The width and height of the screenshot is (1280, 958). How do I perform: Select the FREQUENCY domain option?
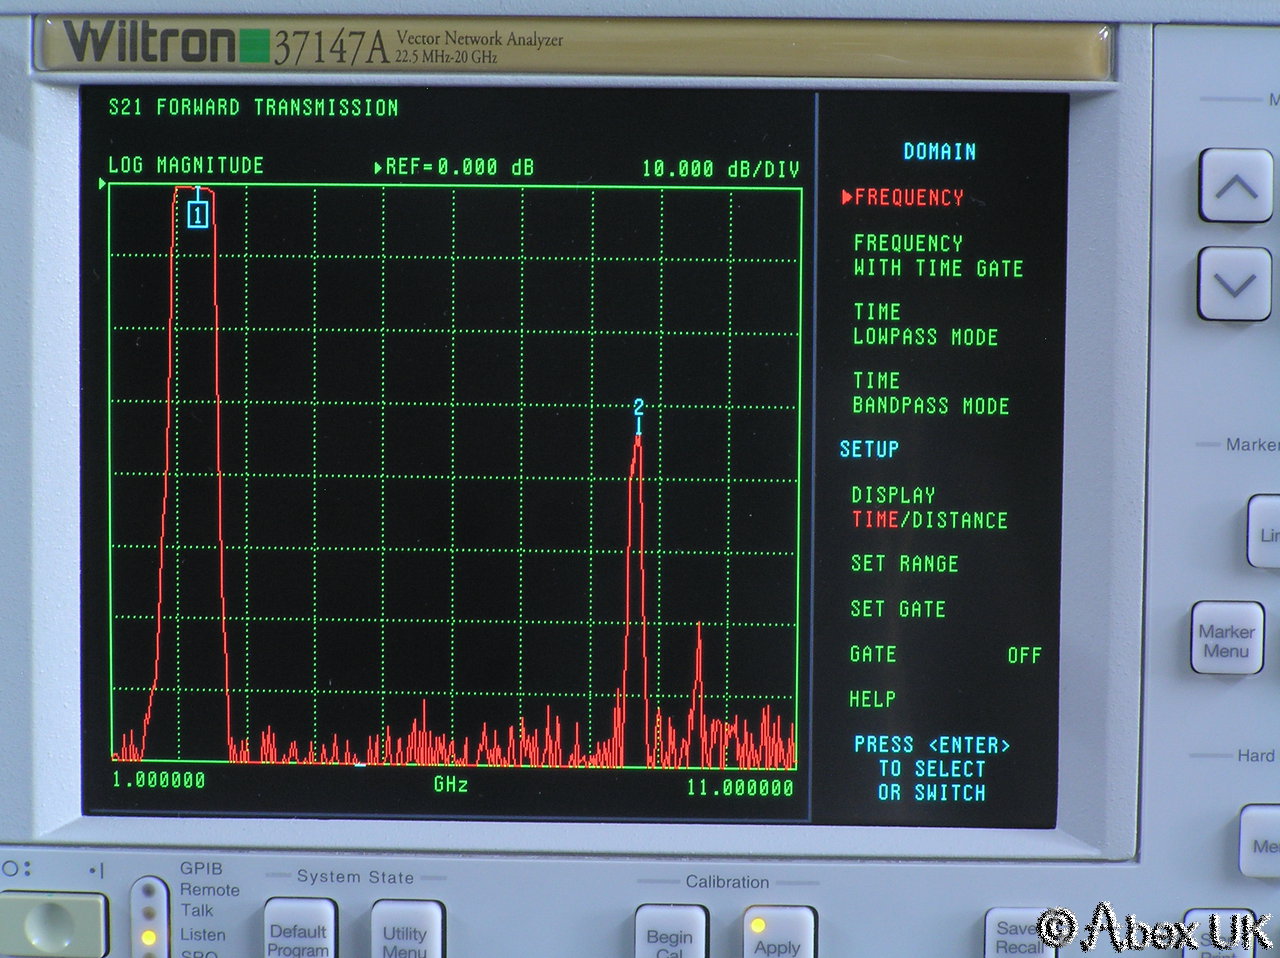pos(908,198)
